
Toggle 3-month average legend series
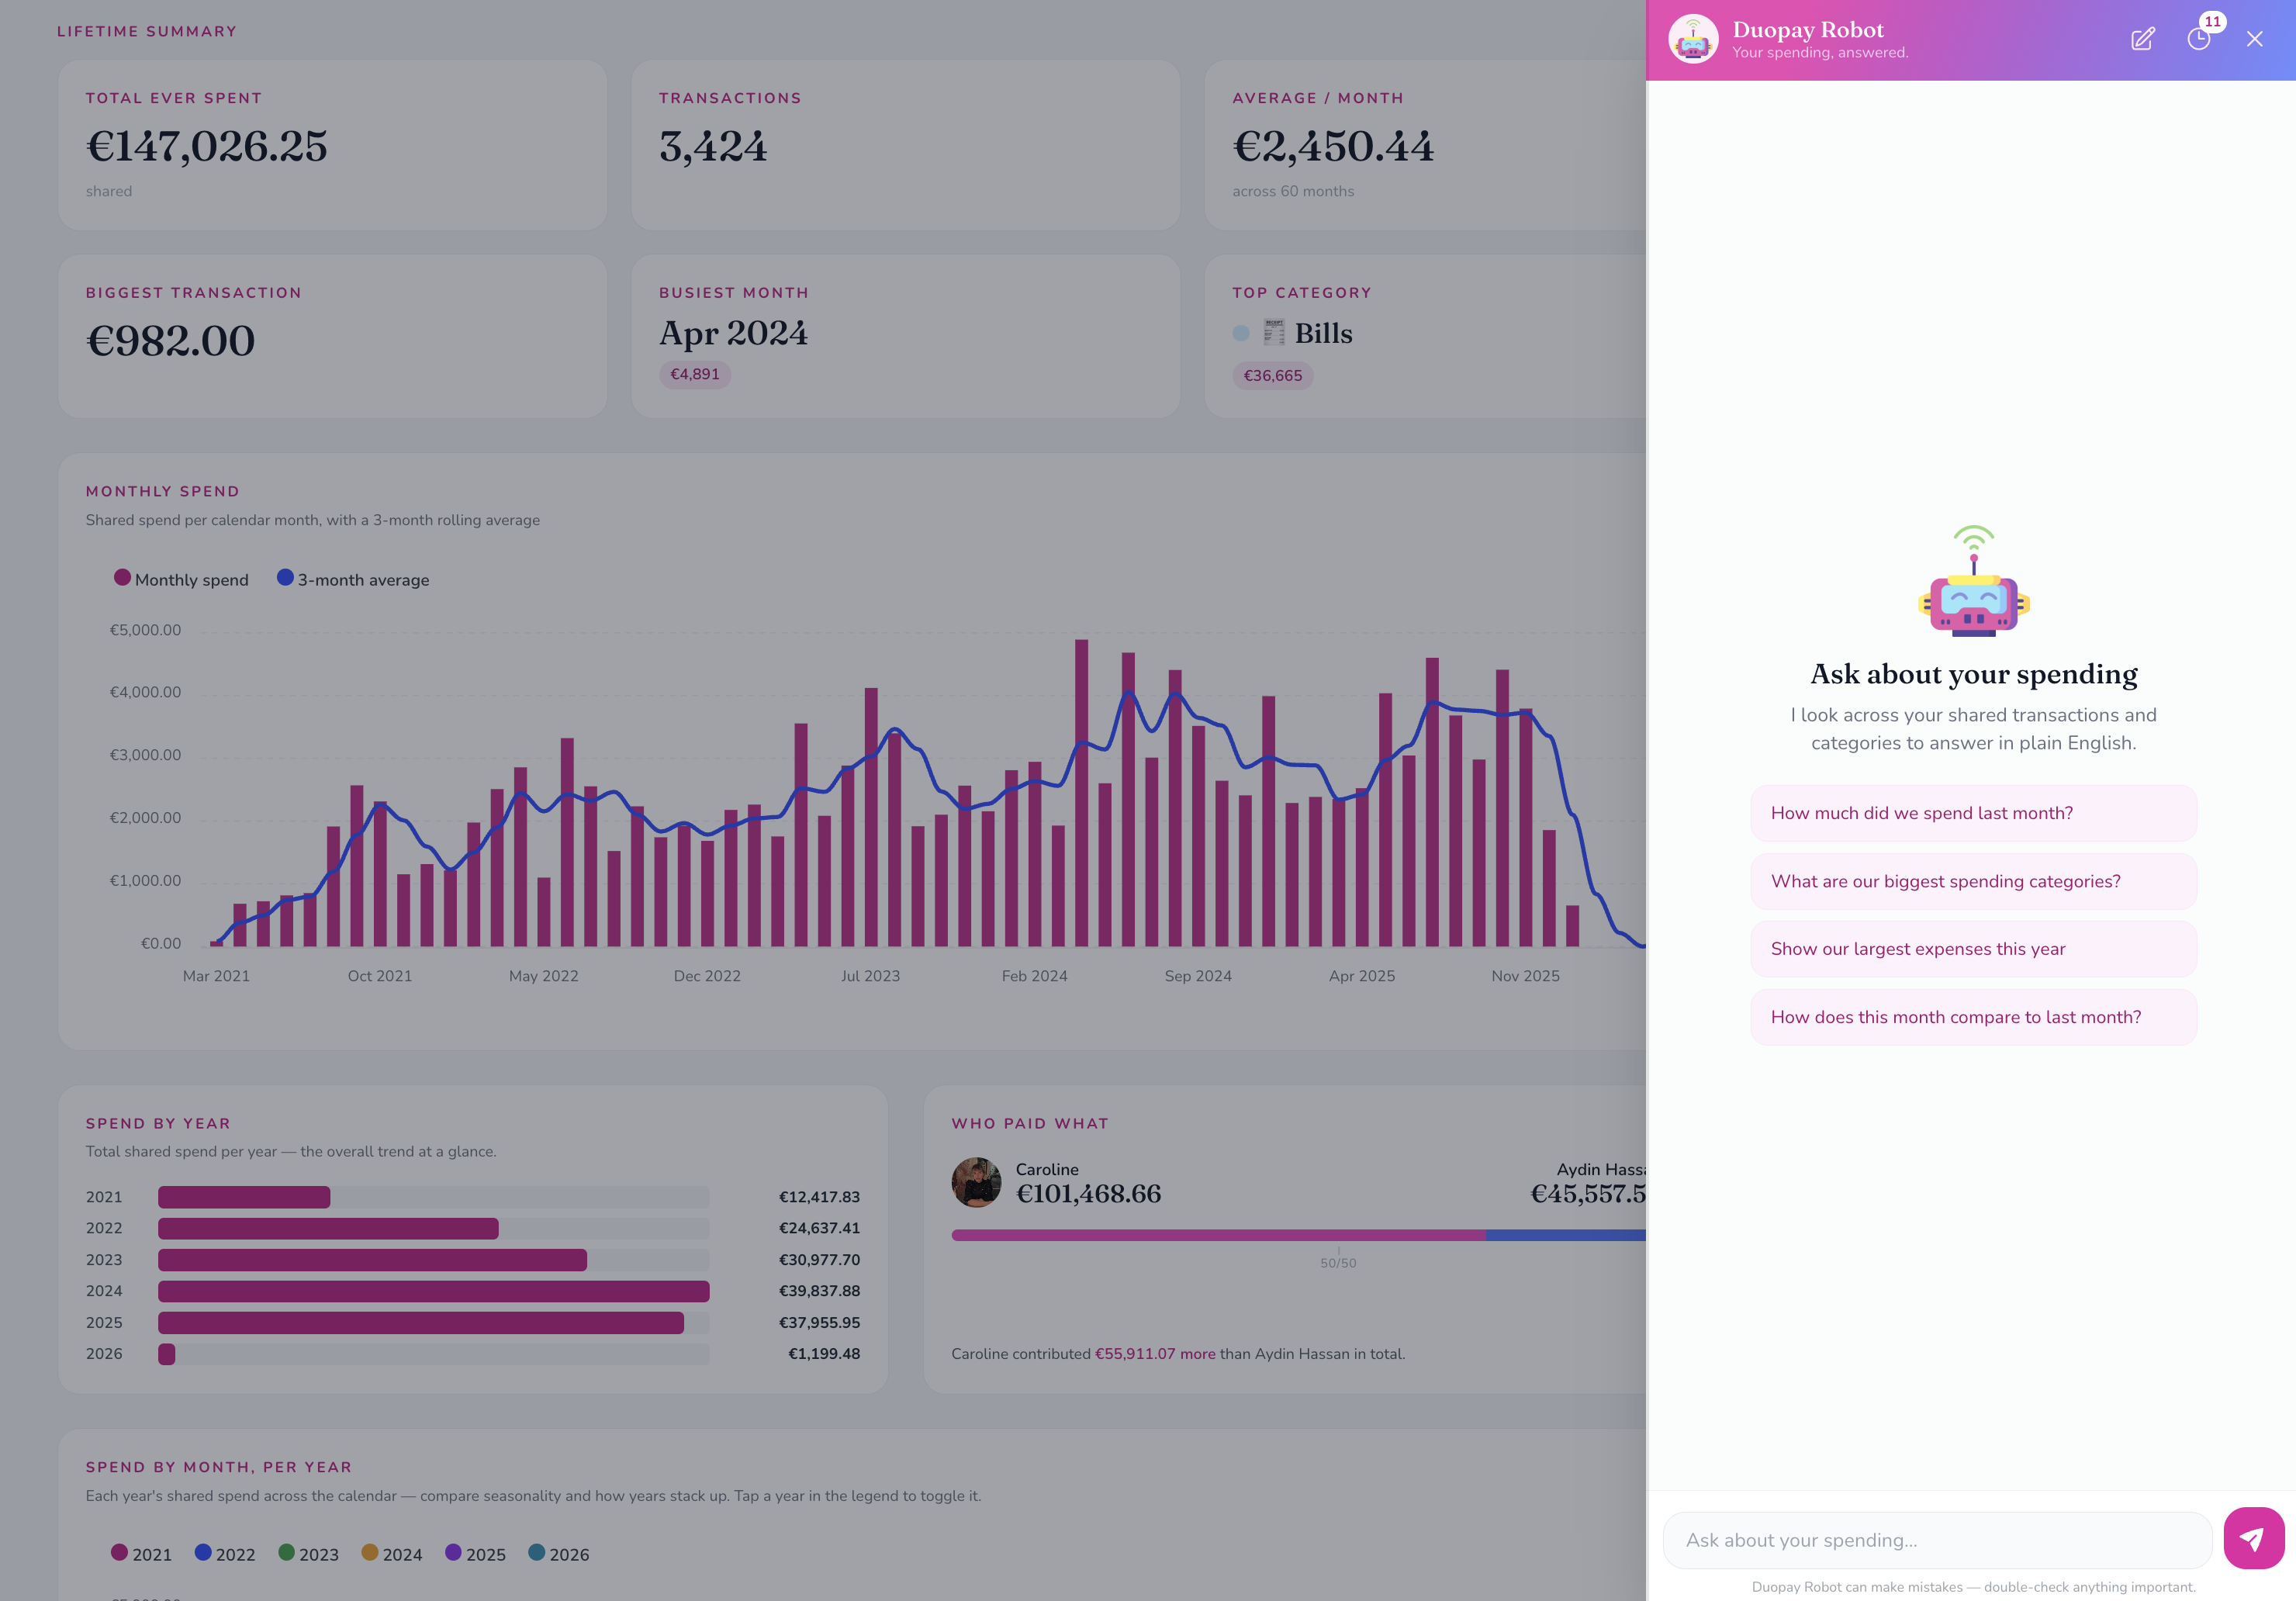point(353,579)
